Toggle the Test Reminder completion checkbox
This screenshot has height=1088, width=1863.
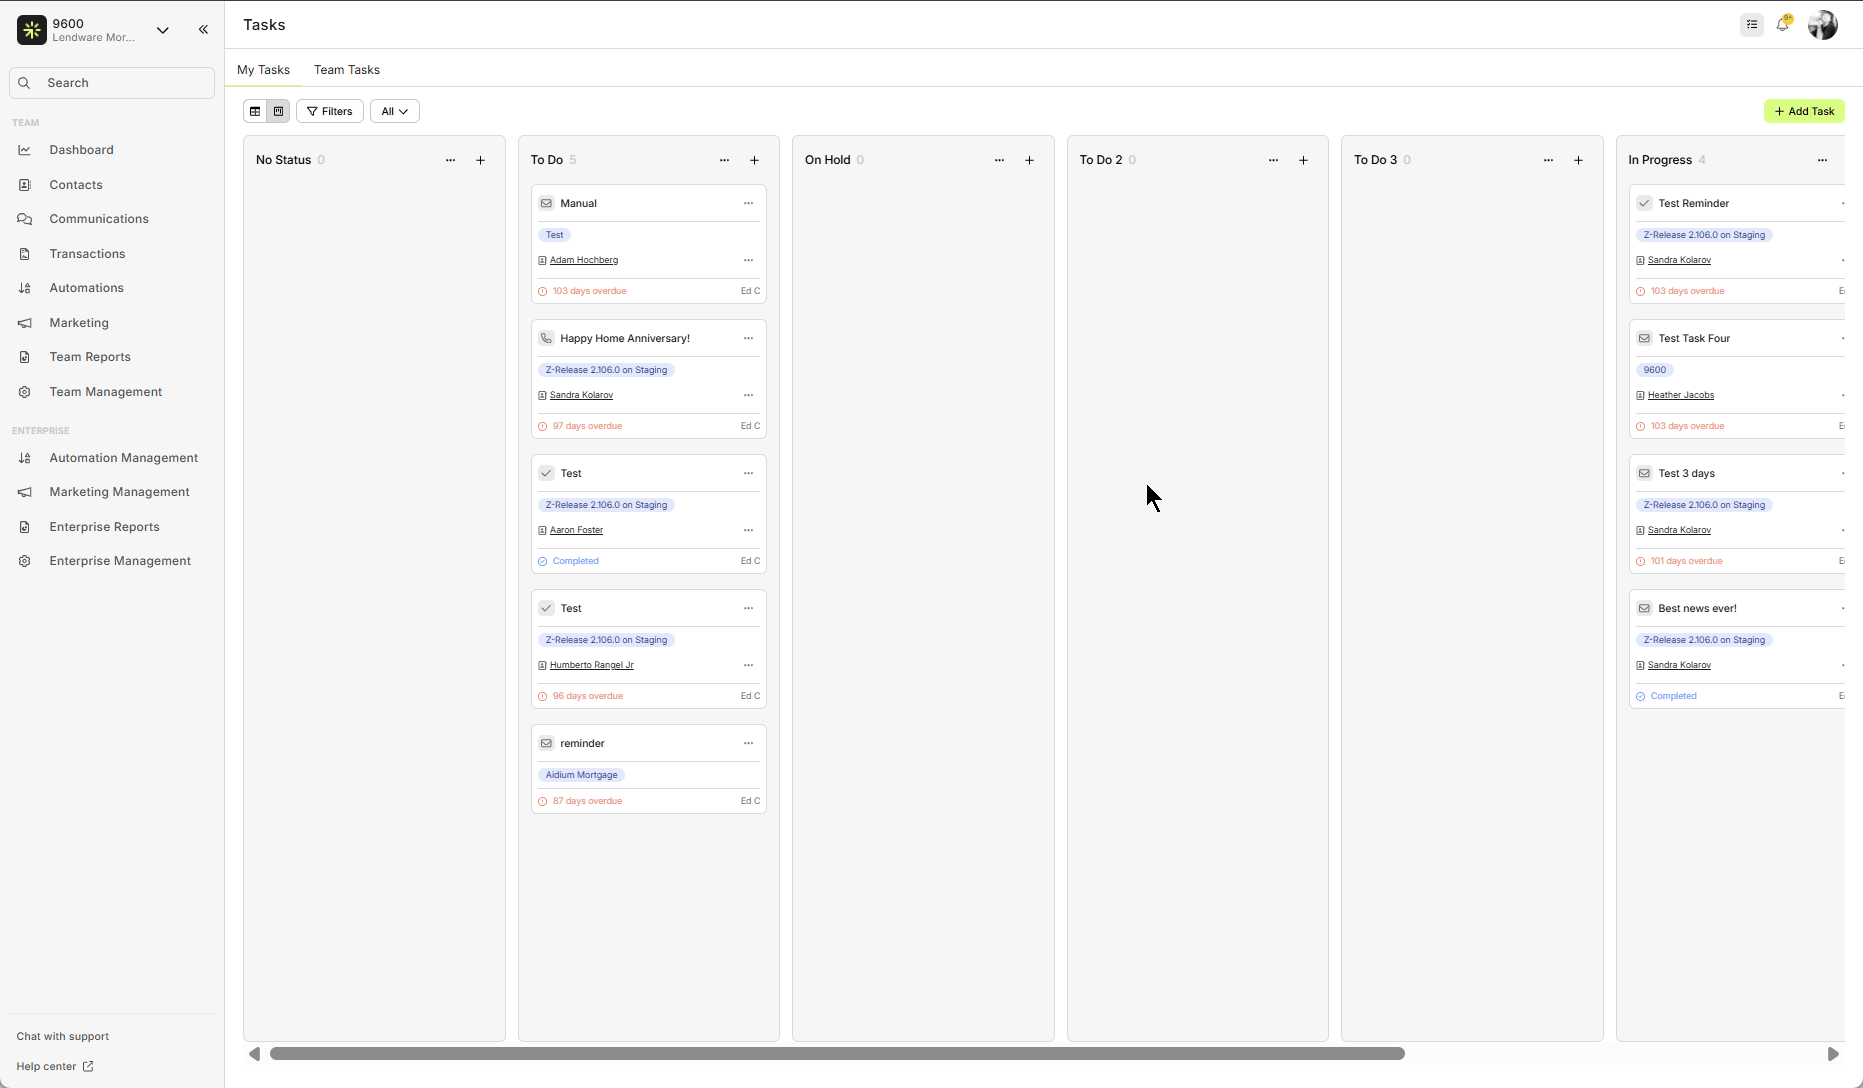1643,203
